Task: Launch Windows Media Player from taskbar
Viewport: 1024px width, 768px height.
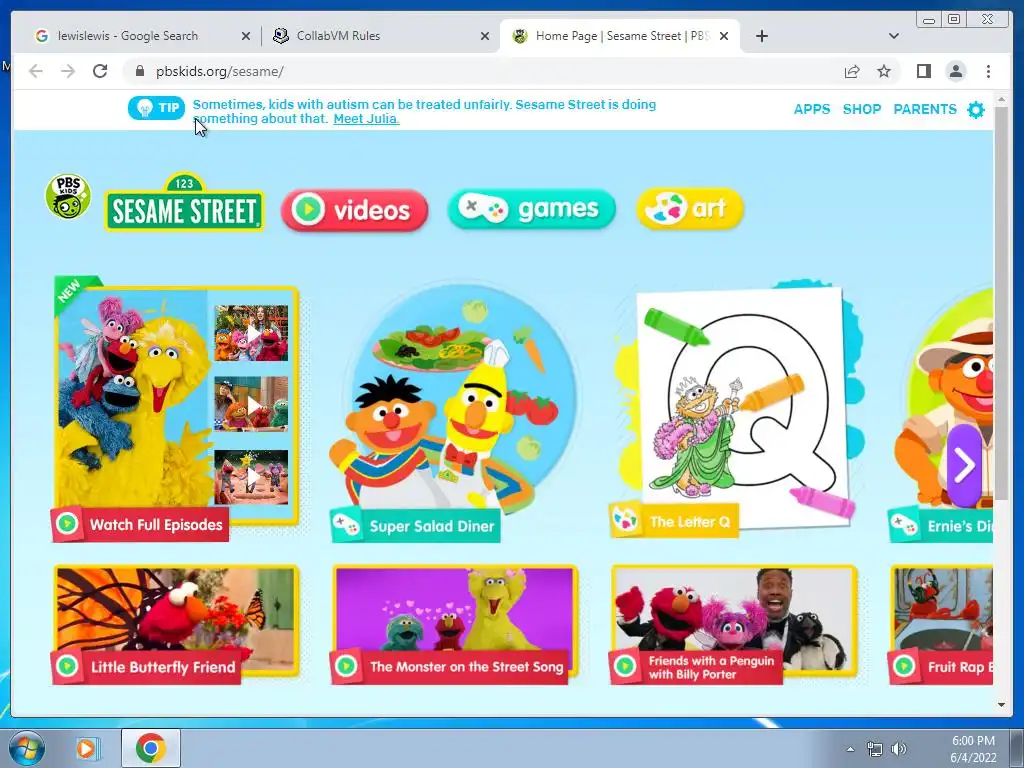Action: pos(86,748)
